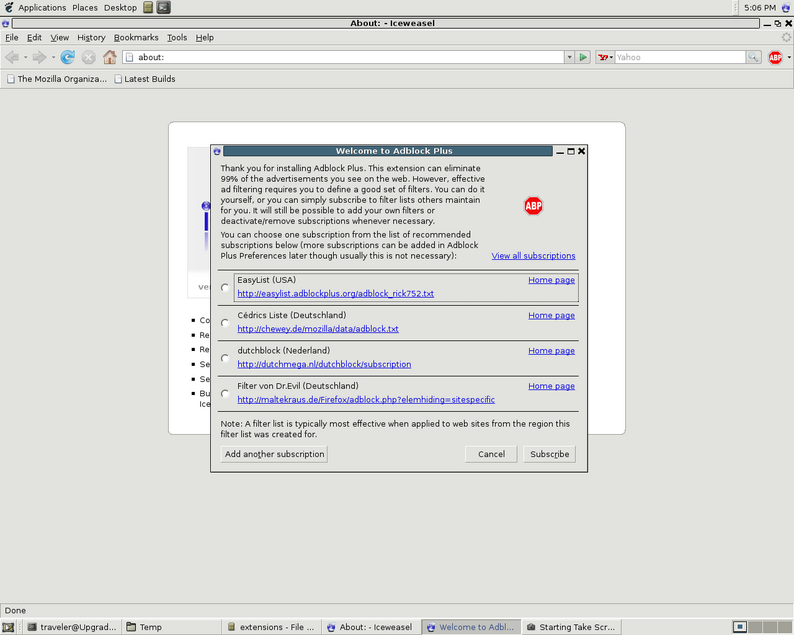
Task: Switch to extensions - File taskbar window
Action: tap(271, 627)
